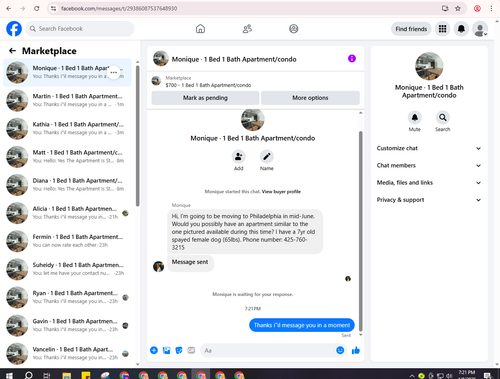The image size is (500, 379).
Task: Open View buyer profile link
Action: tap(281, 192)
